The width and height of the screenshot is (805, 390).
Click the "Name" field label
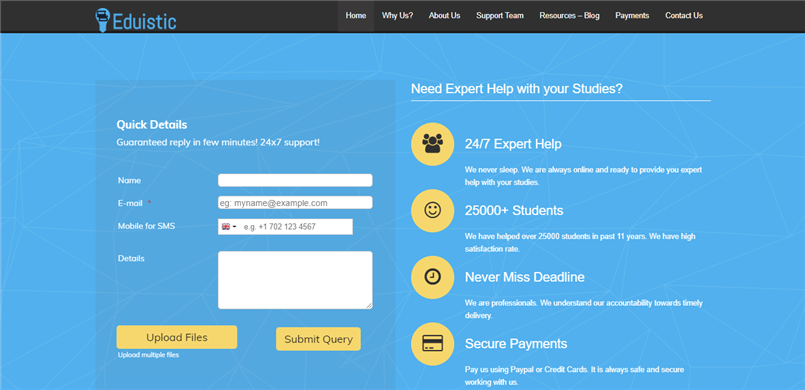[129, 181]
